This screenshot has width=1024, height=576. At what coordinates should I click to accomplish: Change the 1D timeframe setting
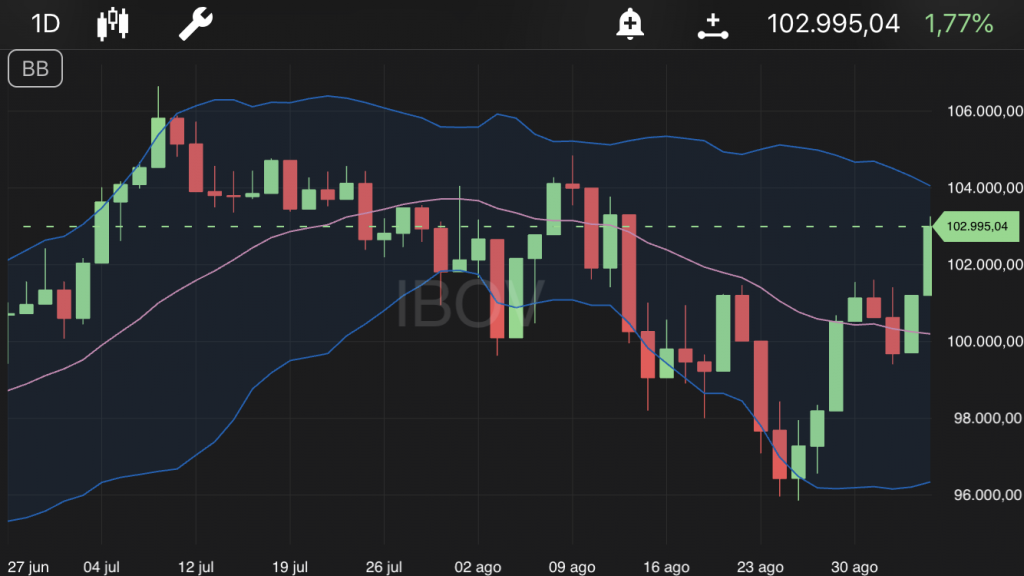[46, 24]
